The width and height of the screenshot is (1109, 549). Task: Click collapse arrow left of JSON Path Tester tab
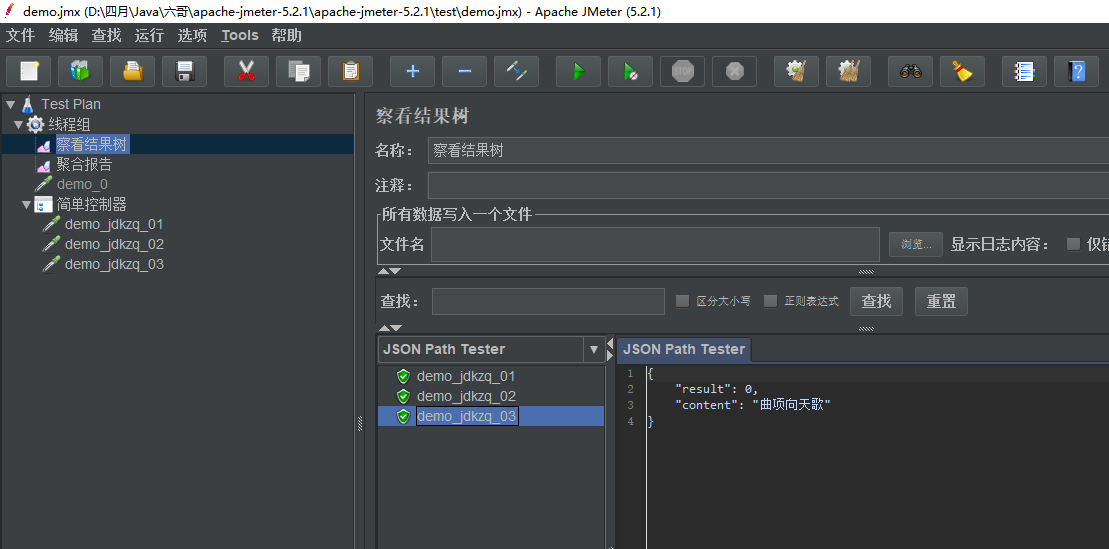[610, 344]
